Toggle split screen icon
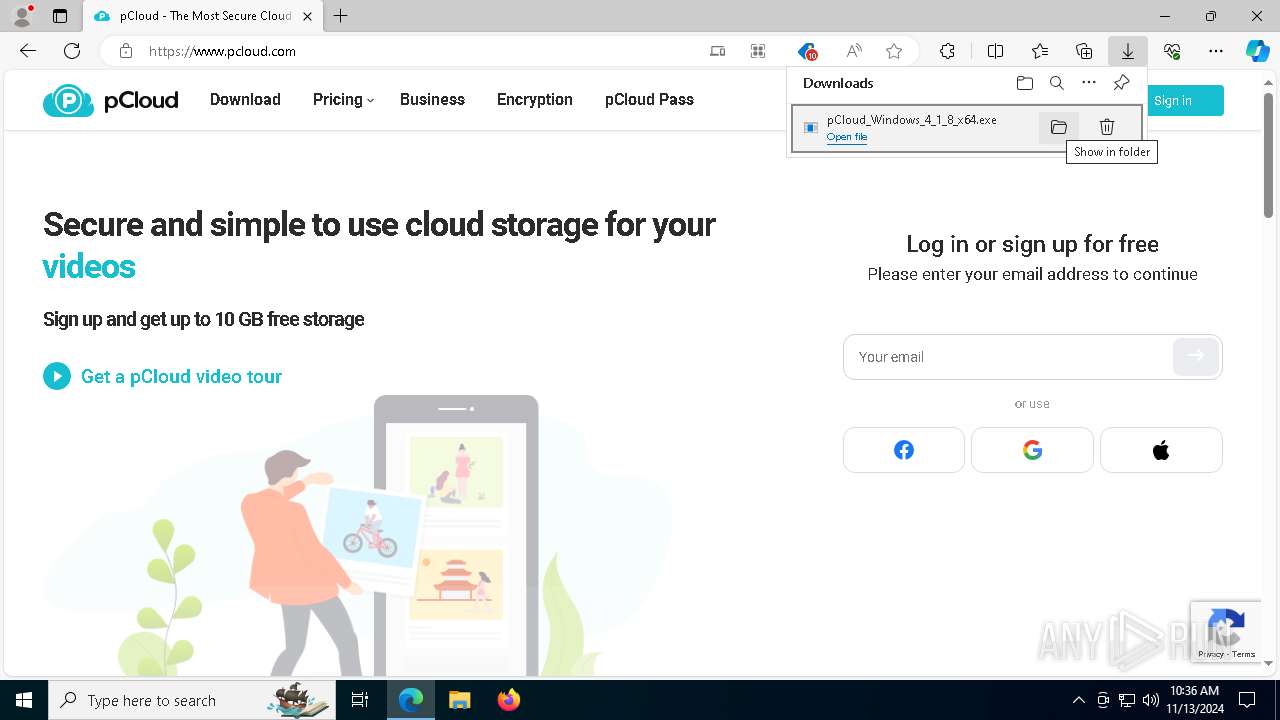 coord(995,51)
